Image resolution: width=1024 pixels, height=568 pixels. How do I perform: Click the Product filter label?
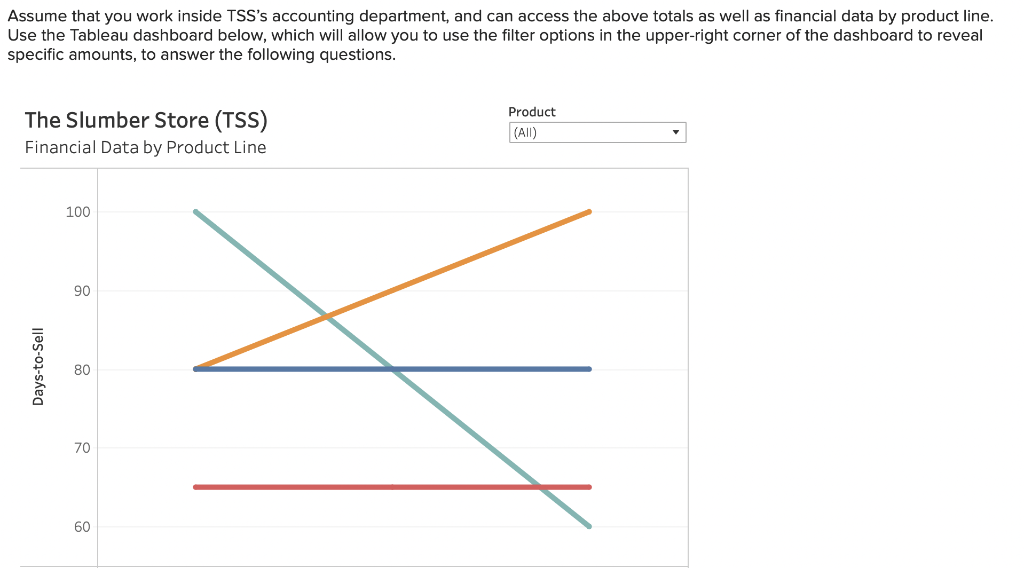532,112
